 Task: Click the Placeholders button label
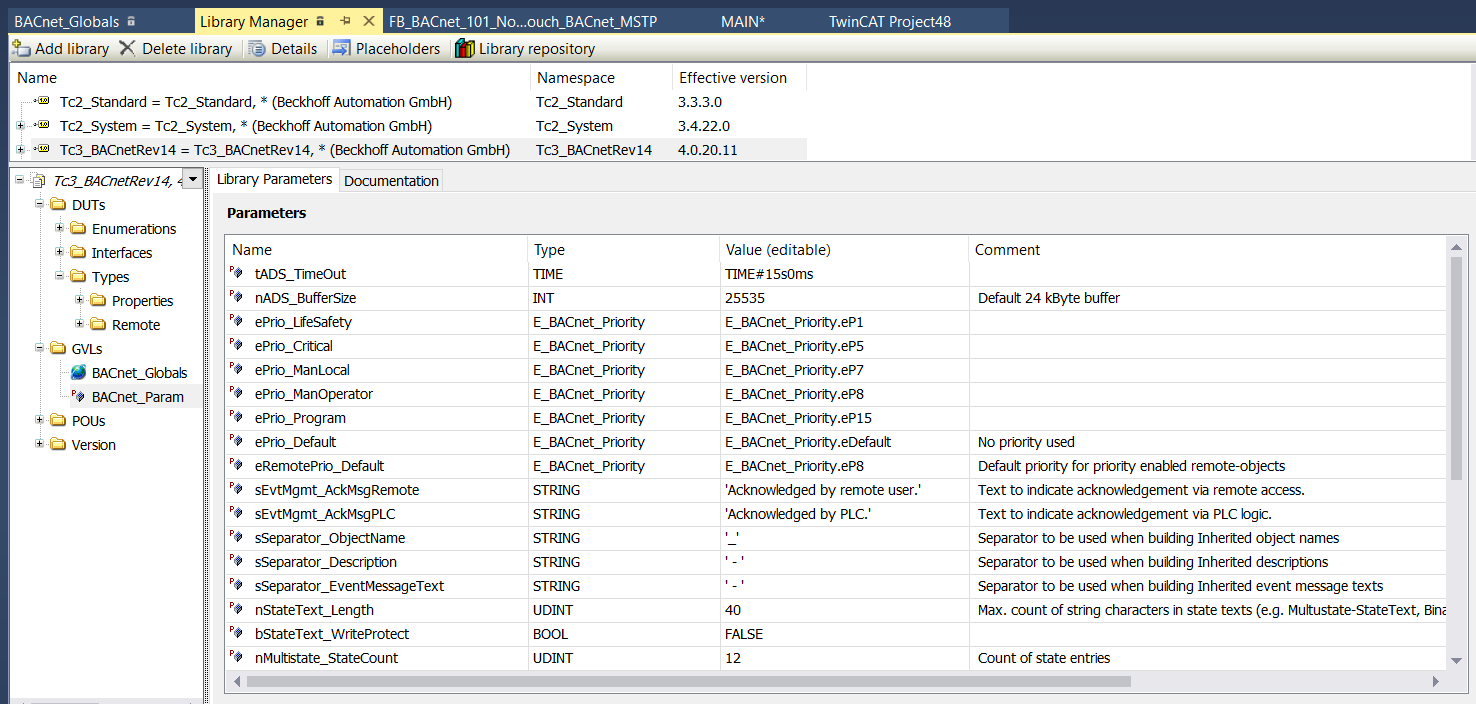click(398, 49)
